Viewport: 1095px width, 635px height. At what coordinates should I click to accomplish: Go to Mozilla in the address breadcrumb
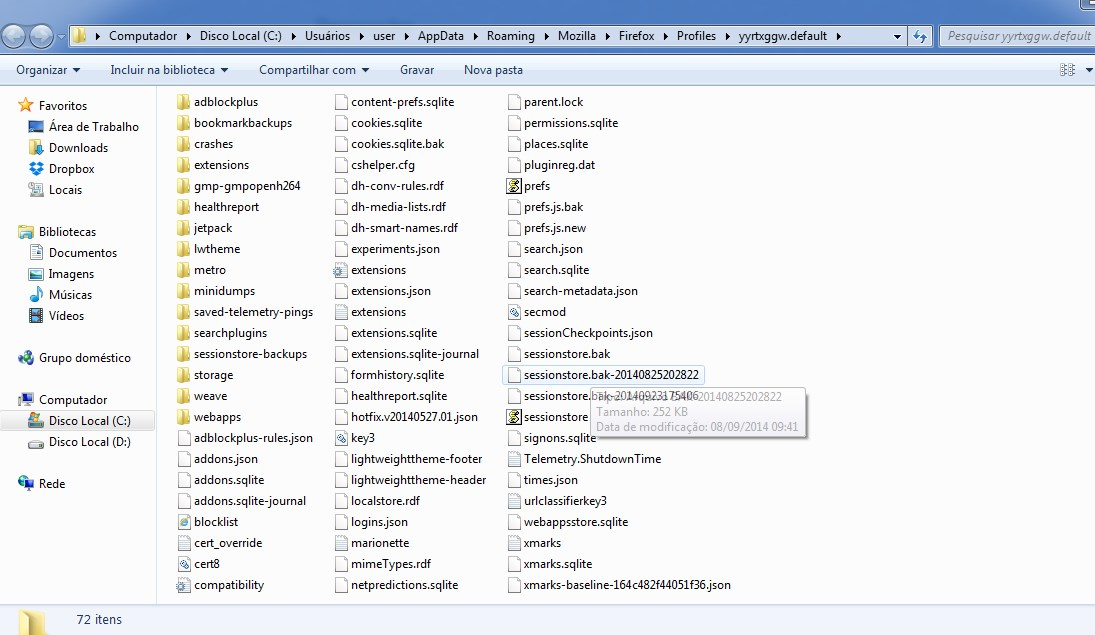pos(577,36)
